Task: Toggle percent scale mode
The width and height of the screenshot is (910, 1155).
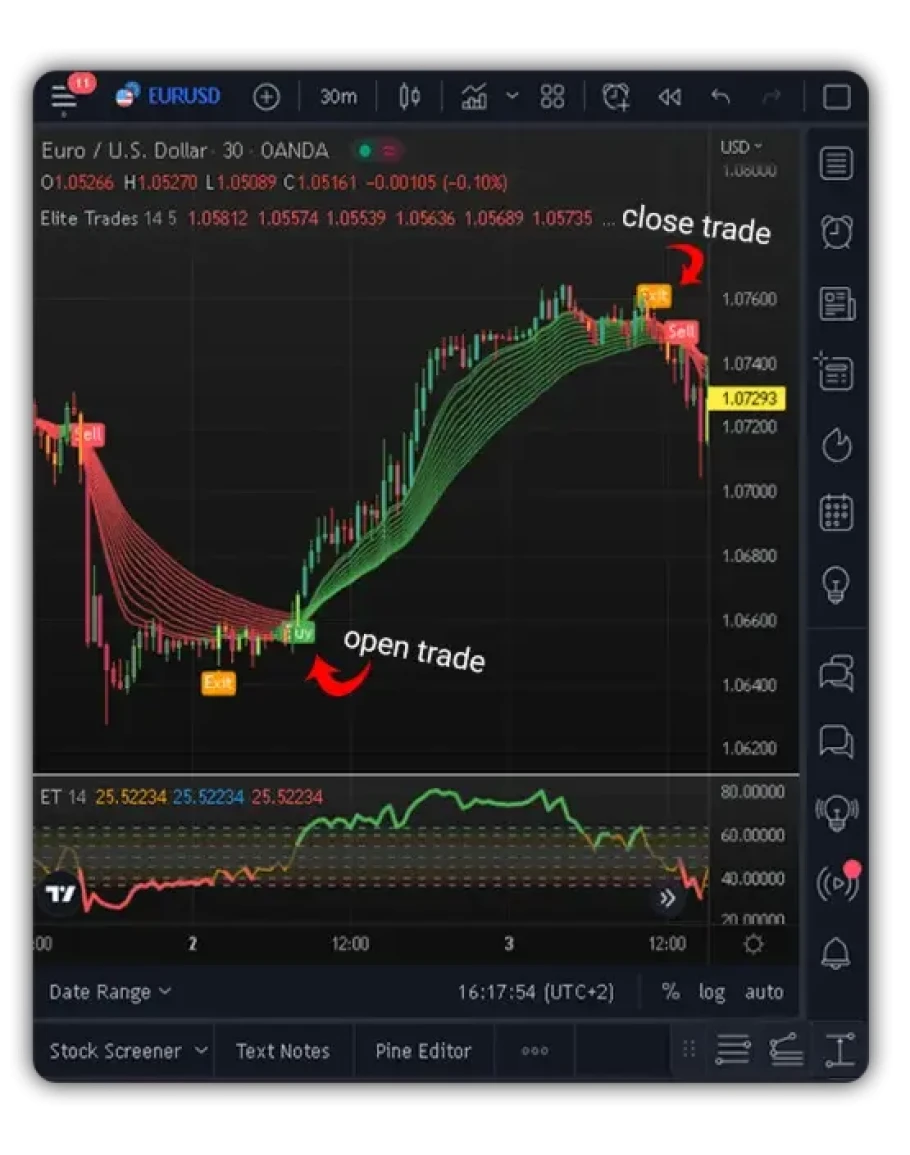Action: (x=670, y=991)
